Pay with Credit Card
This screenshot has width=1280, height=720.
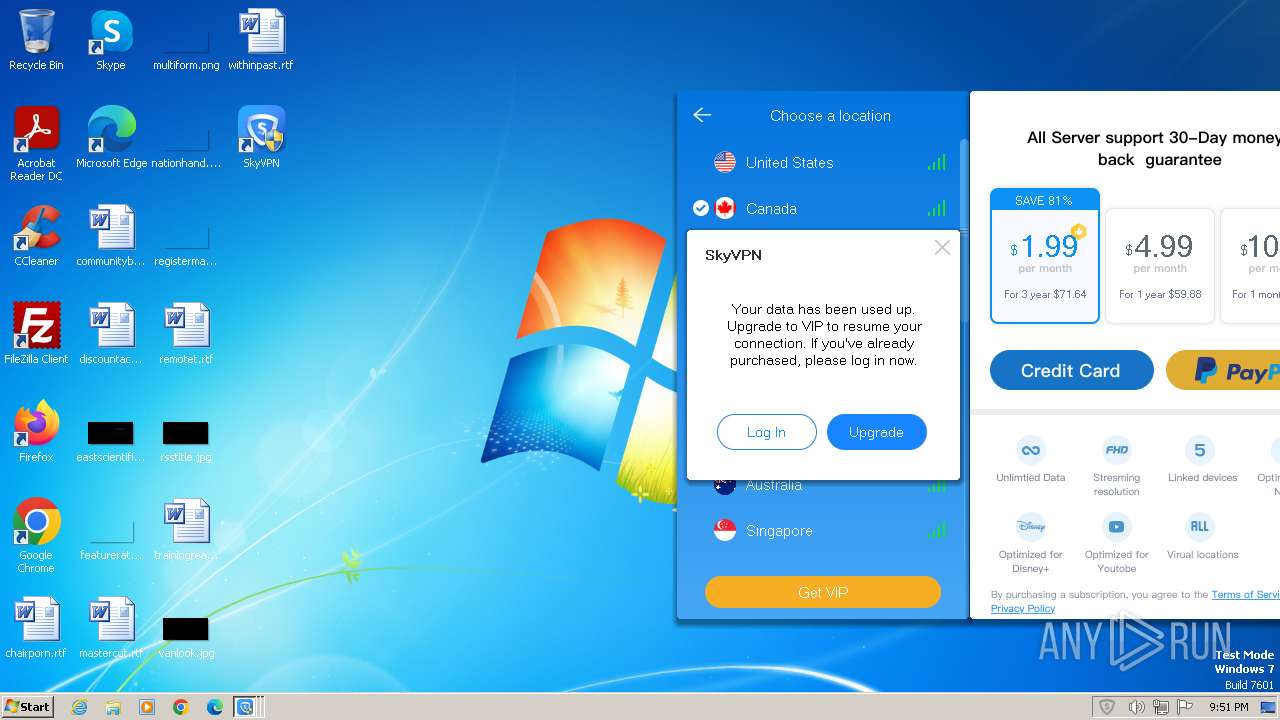click(x=1072, y=370)
